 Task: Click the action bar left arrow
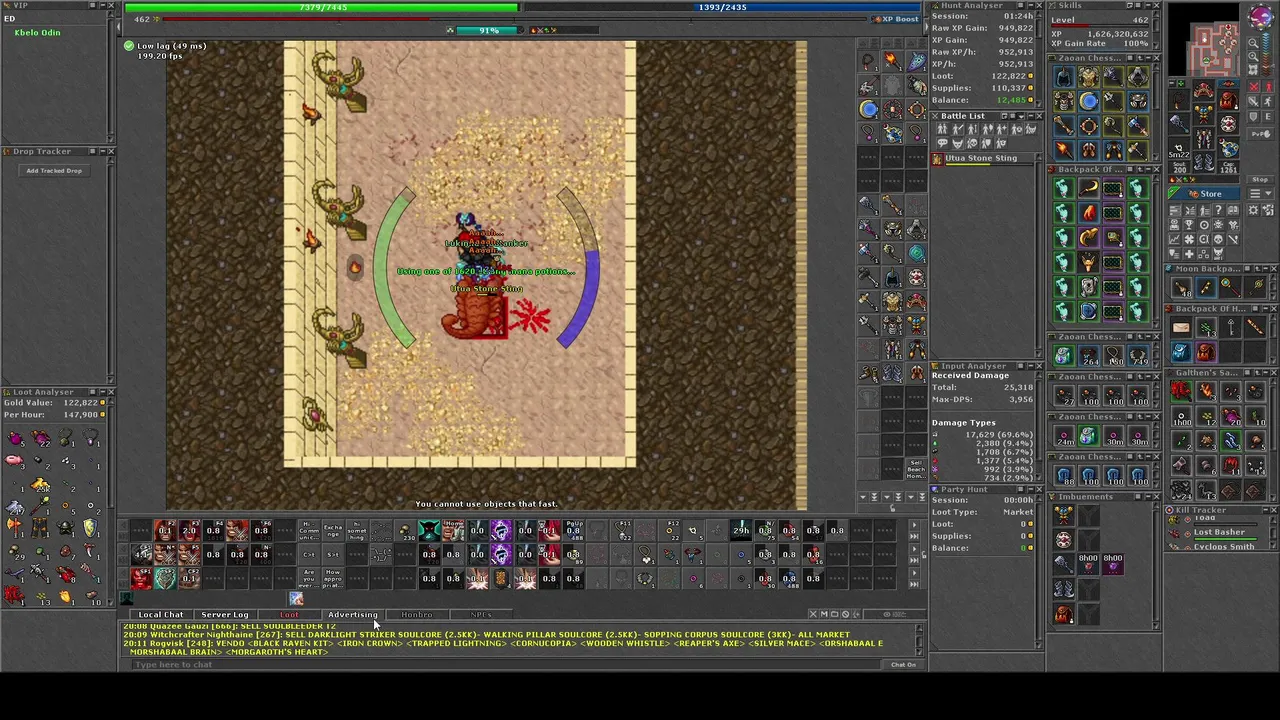[123, 526]
